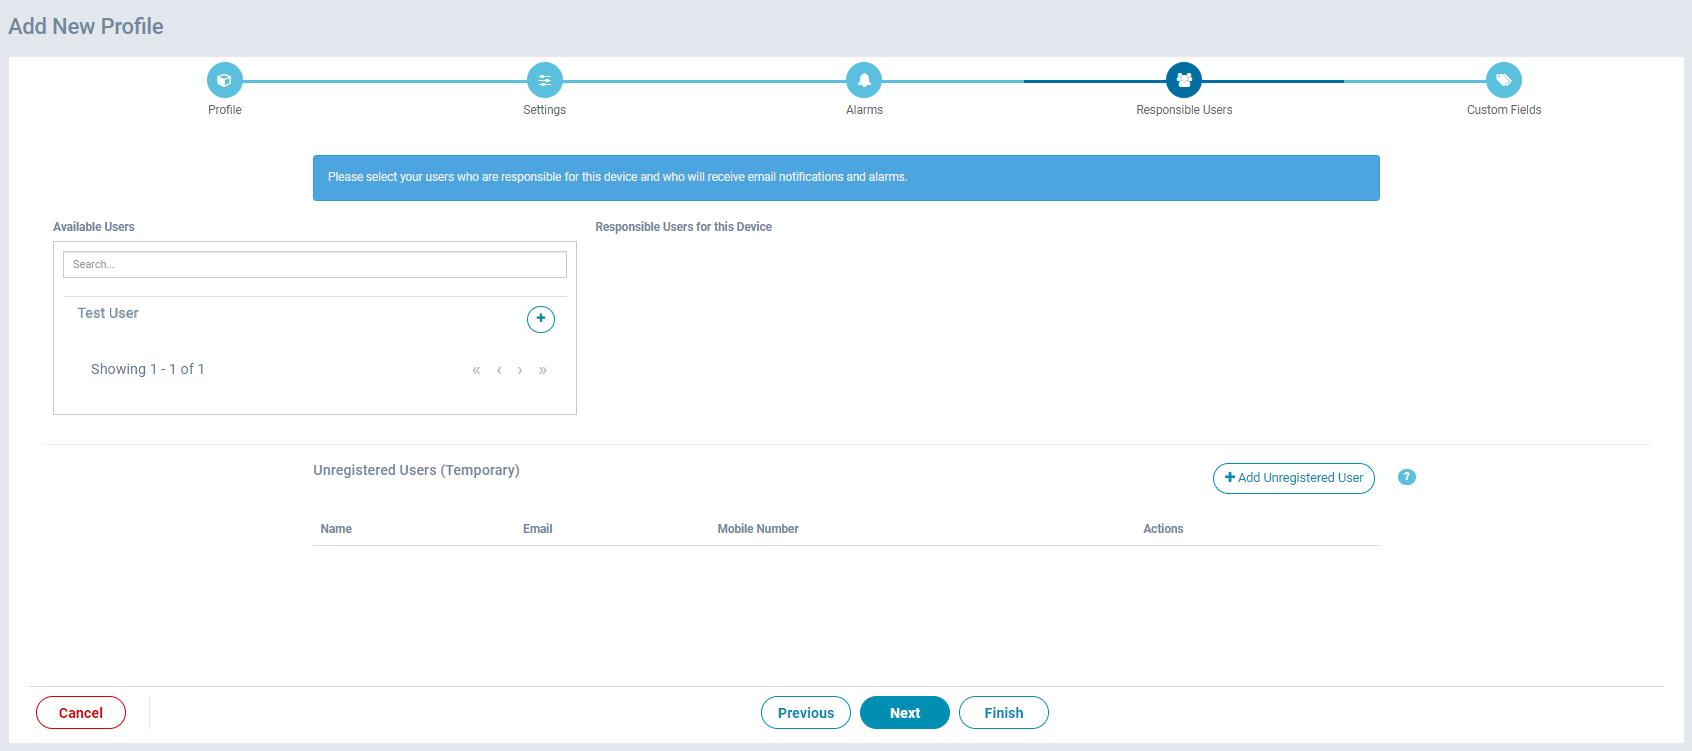Select the Responsible Users step icon
1692x751 pixels.
[x=1184, y=80]
